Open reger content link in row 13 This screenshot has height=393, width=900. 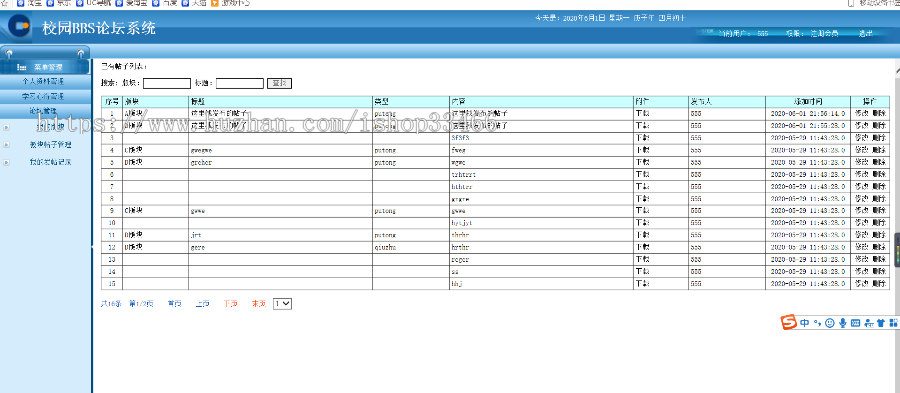460,259
